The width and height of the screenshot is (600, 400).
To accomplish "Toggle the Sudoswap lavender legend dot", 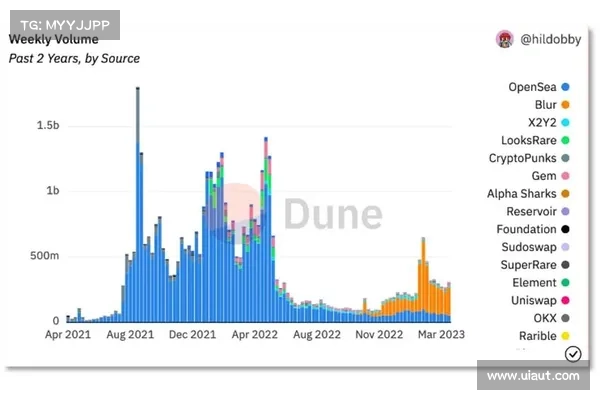I will (x=565, y=247).
